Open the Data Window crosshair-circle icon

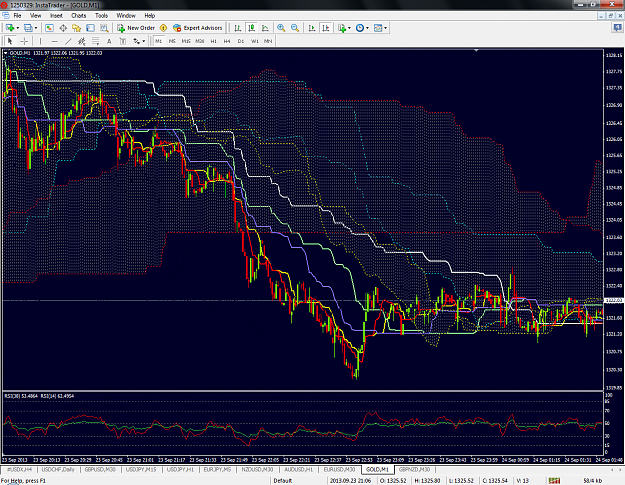point(63,28)
